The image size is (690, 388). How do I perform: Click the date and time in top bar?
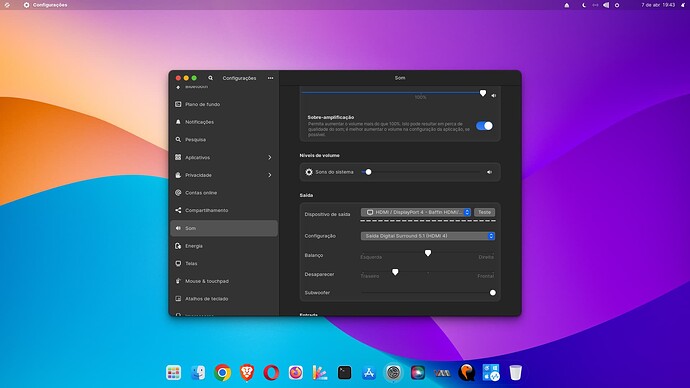(x=658, y=5)
